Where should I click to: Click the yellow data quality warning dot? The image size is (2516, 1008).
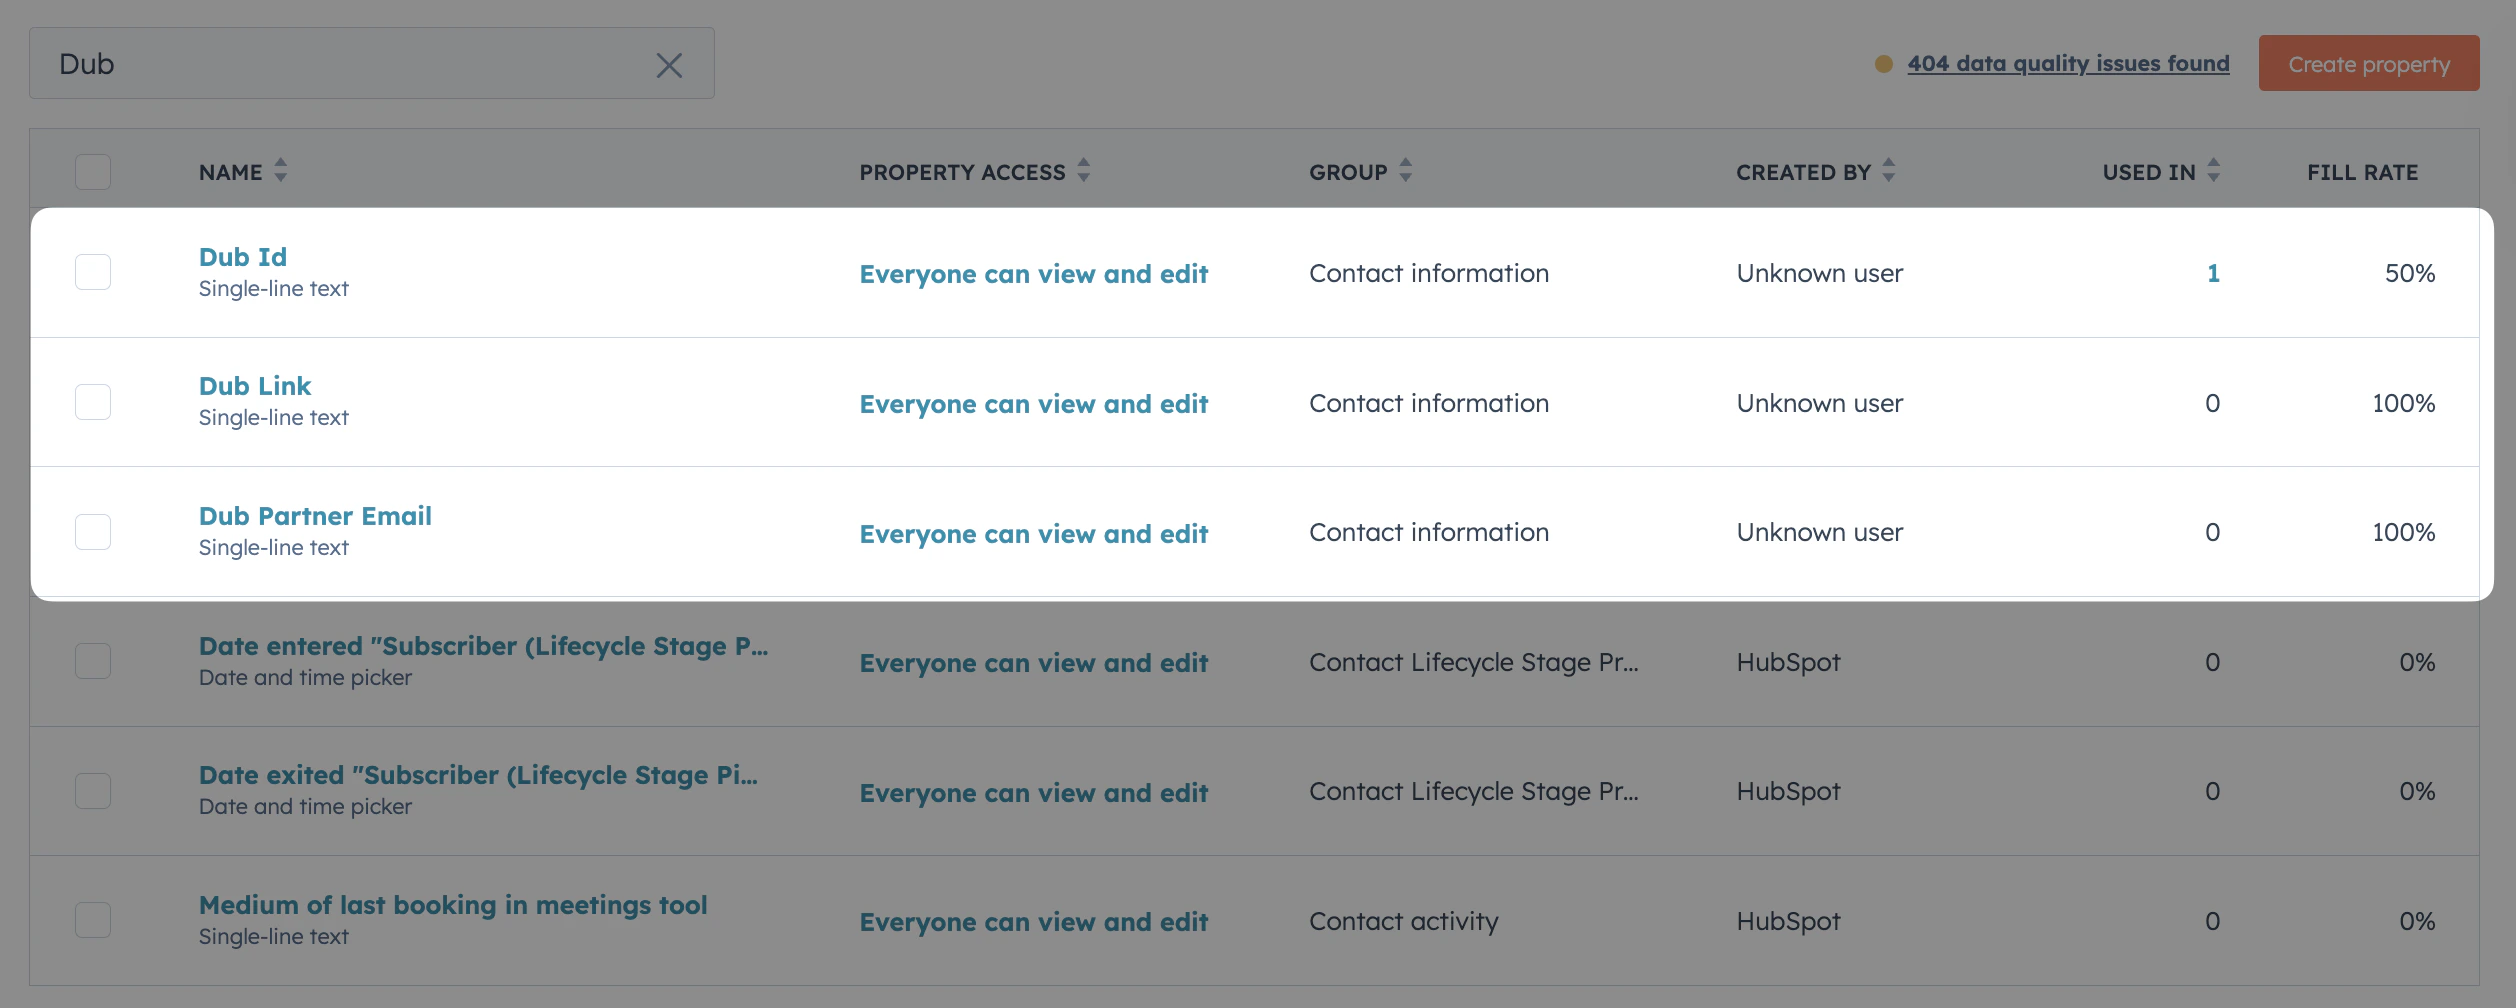pyautogui.click(x=1884, y=63)
